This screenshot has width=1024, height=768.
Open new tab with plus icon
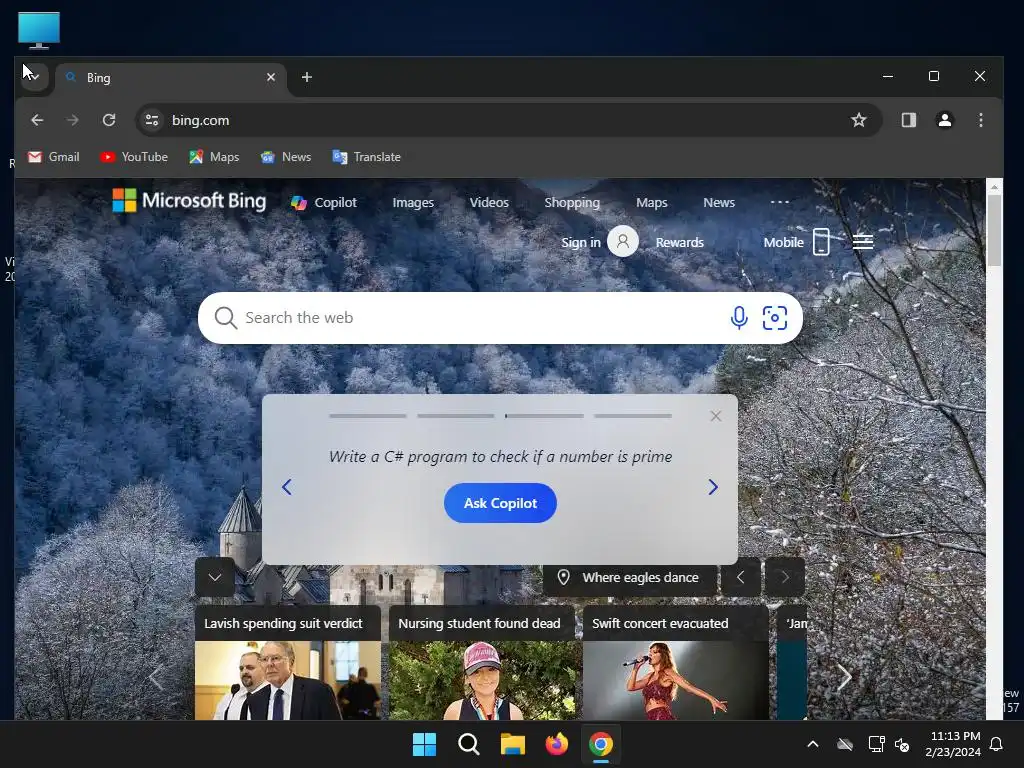point(306,77)
